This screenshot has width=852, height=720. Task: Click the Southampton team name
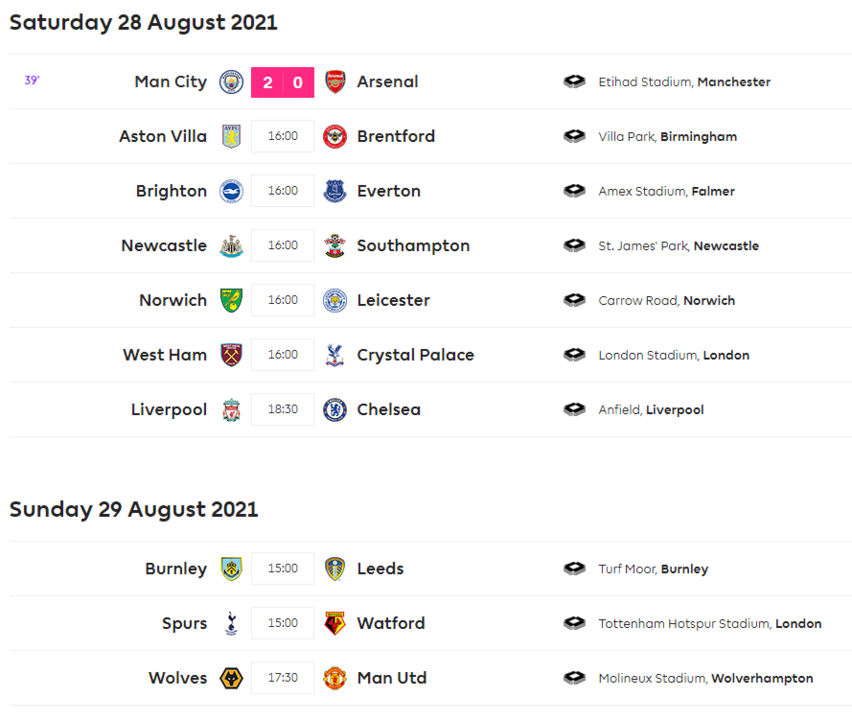pos(413,246)
